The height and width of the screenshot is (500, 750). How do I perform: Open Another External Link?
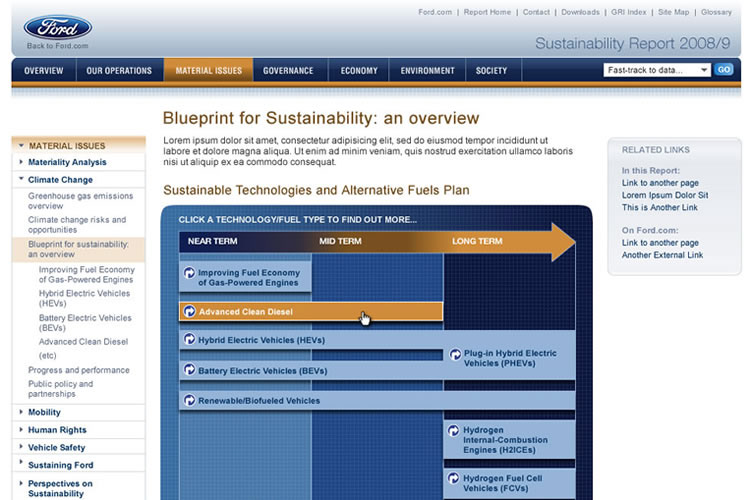click(x=662, y=255)
